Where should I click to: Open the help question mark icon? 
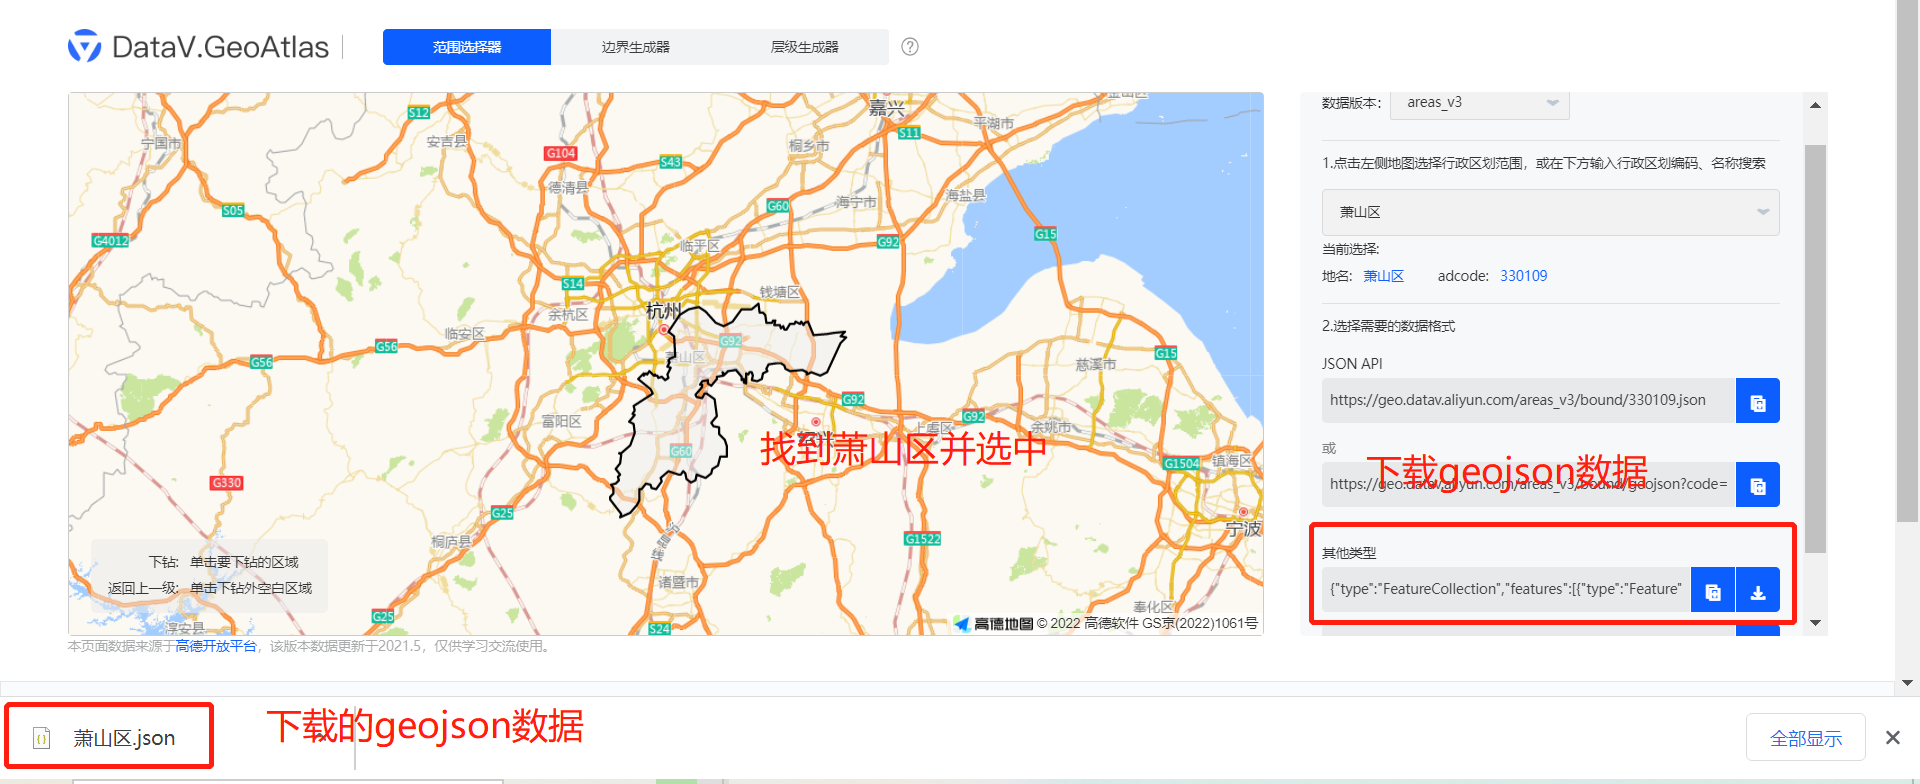[910, 47]
